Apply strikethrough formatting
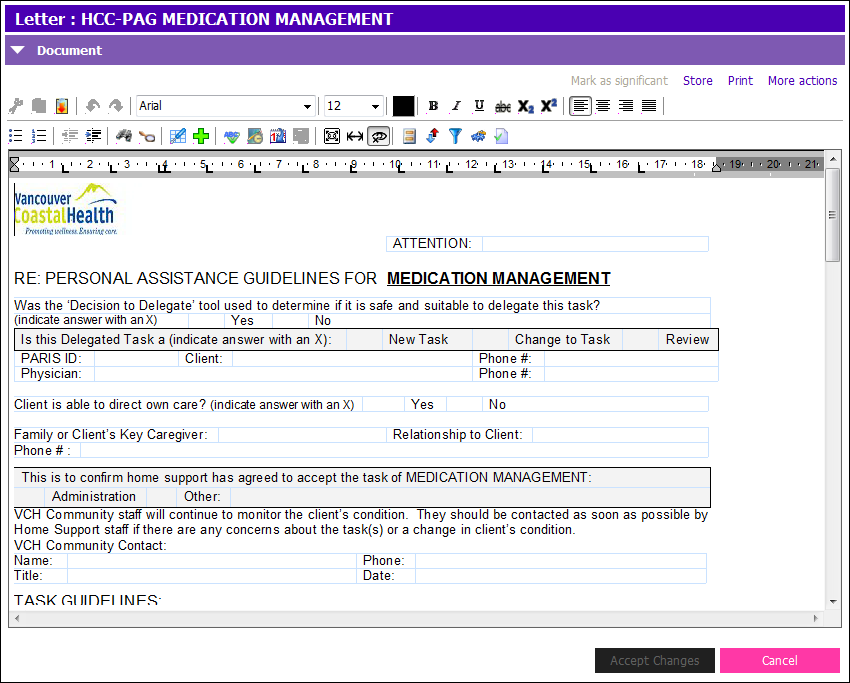 tap(503, 106)
